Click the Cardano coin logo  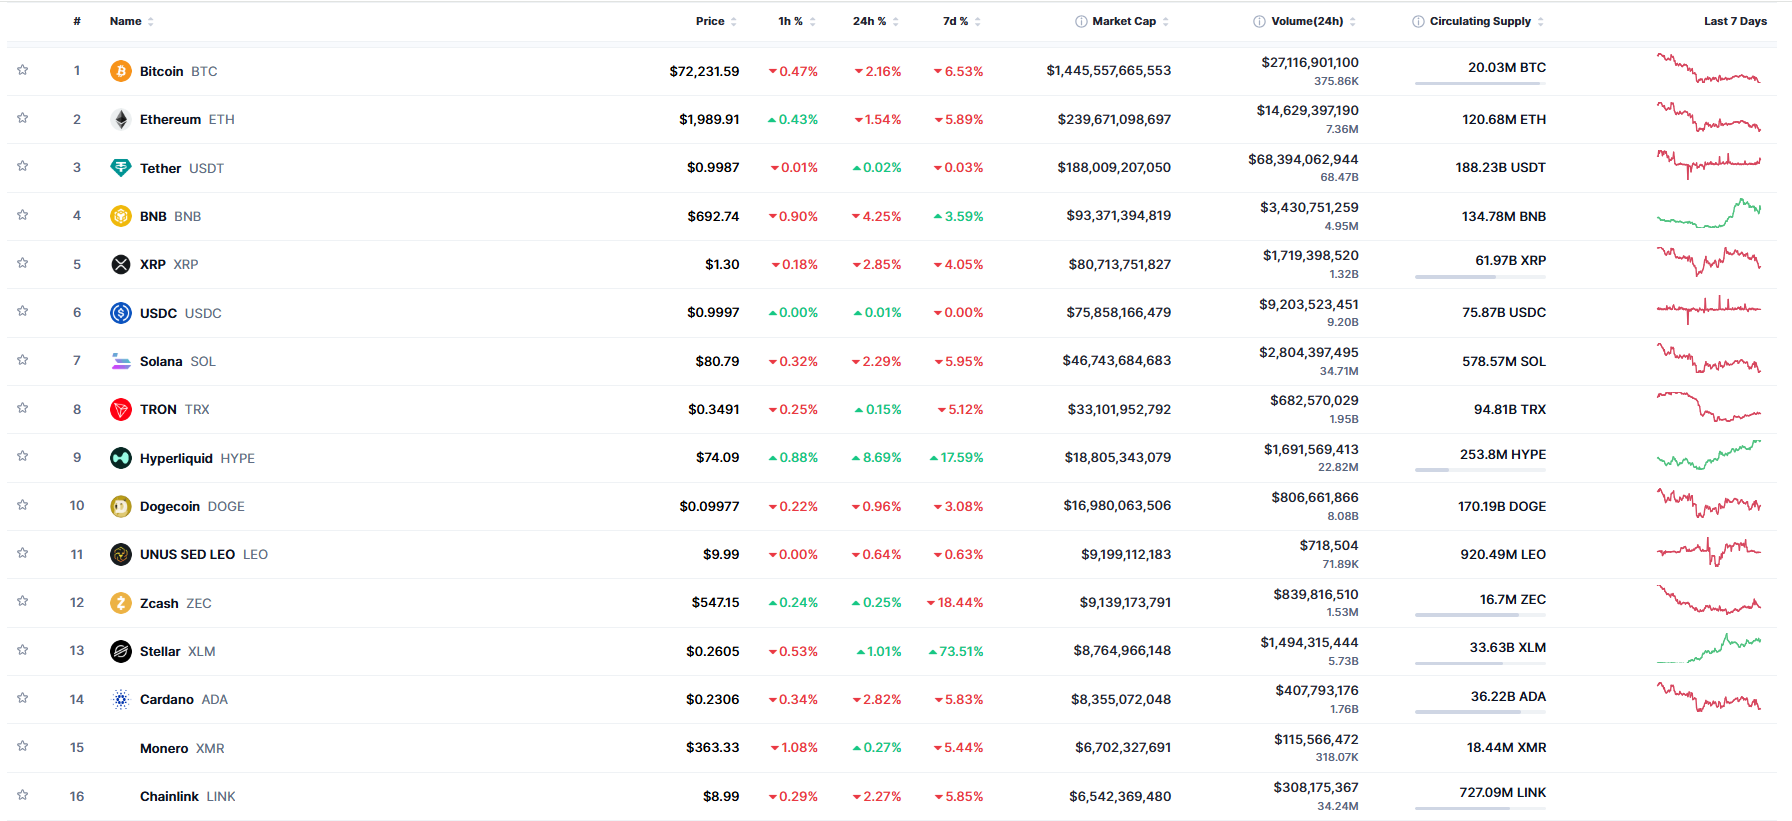click(x=121, y=699)
